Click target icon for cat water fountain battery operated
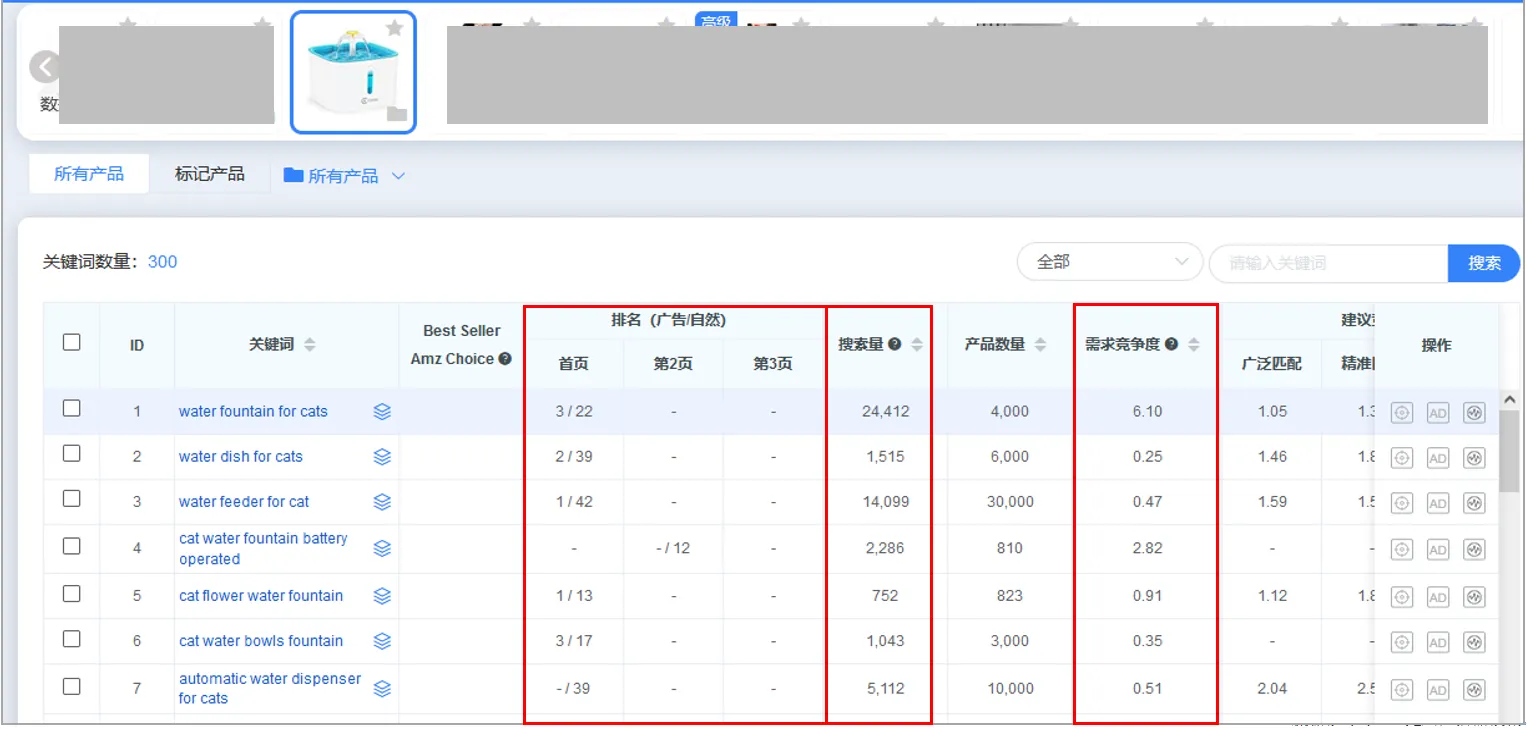This screenshot has height=729, width=1527. [1402, 549]
